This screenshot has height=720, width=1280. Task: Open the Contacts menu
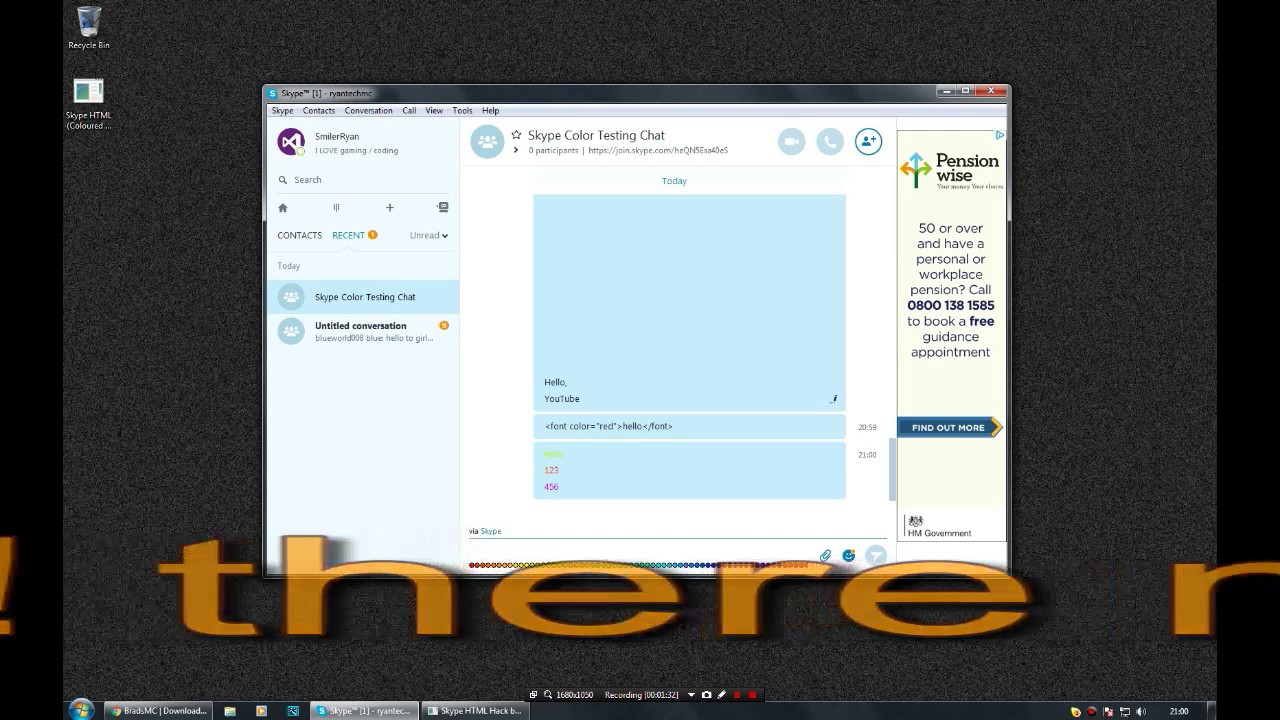[x=319, y=111]
